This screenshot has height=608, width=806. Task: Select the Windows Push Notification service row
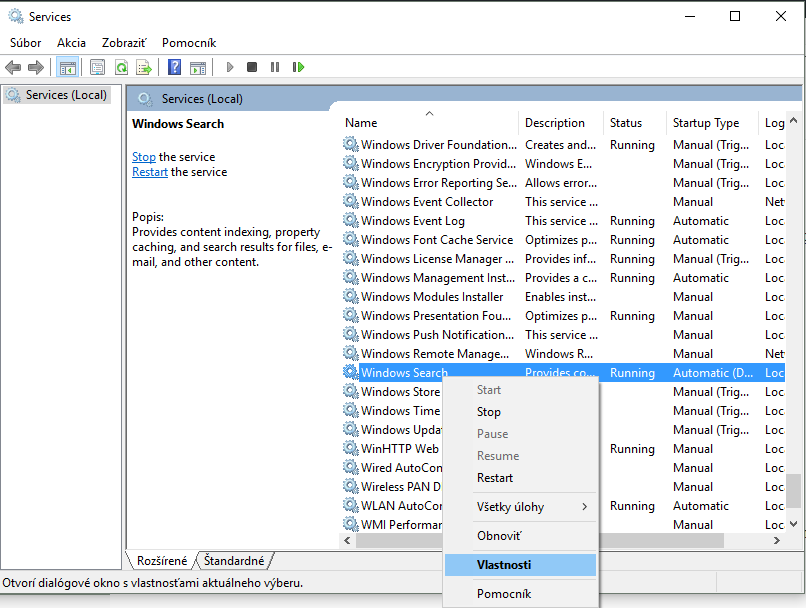(563, 335)
